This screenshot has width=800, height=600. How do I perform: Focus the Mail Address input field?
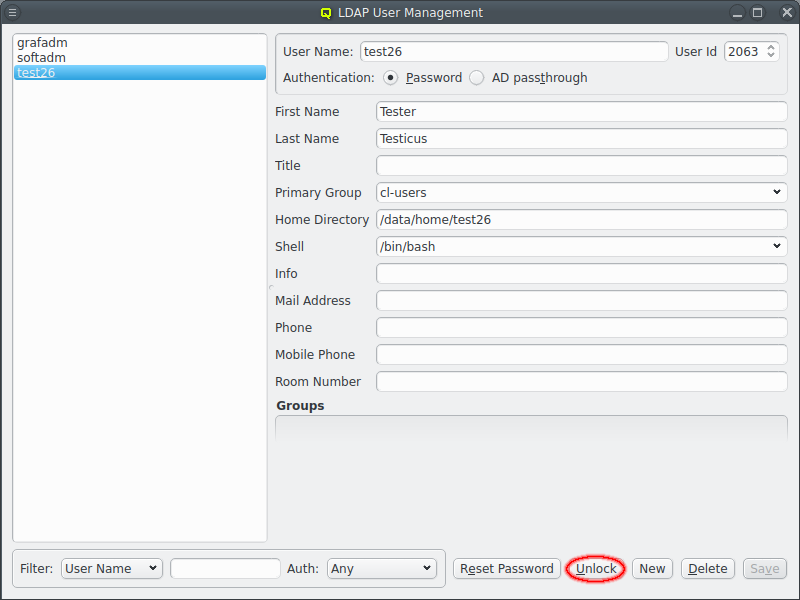click(x=582, y=300)
